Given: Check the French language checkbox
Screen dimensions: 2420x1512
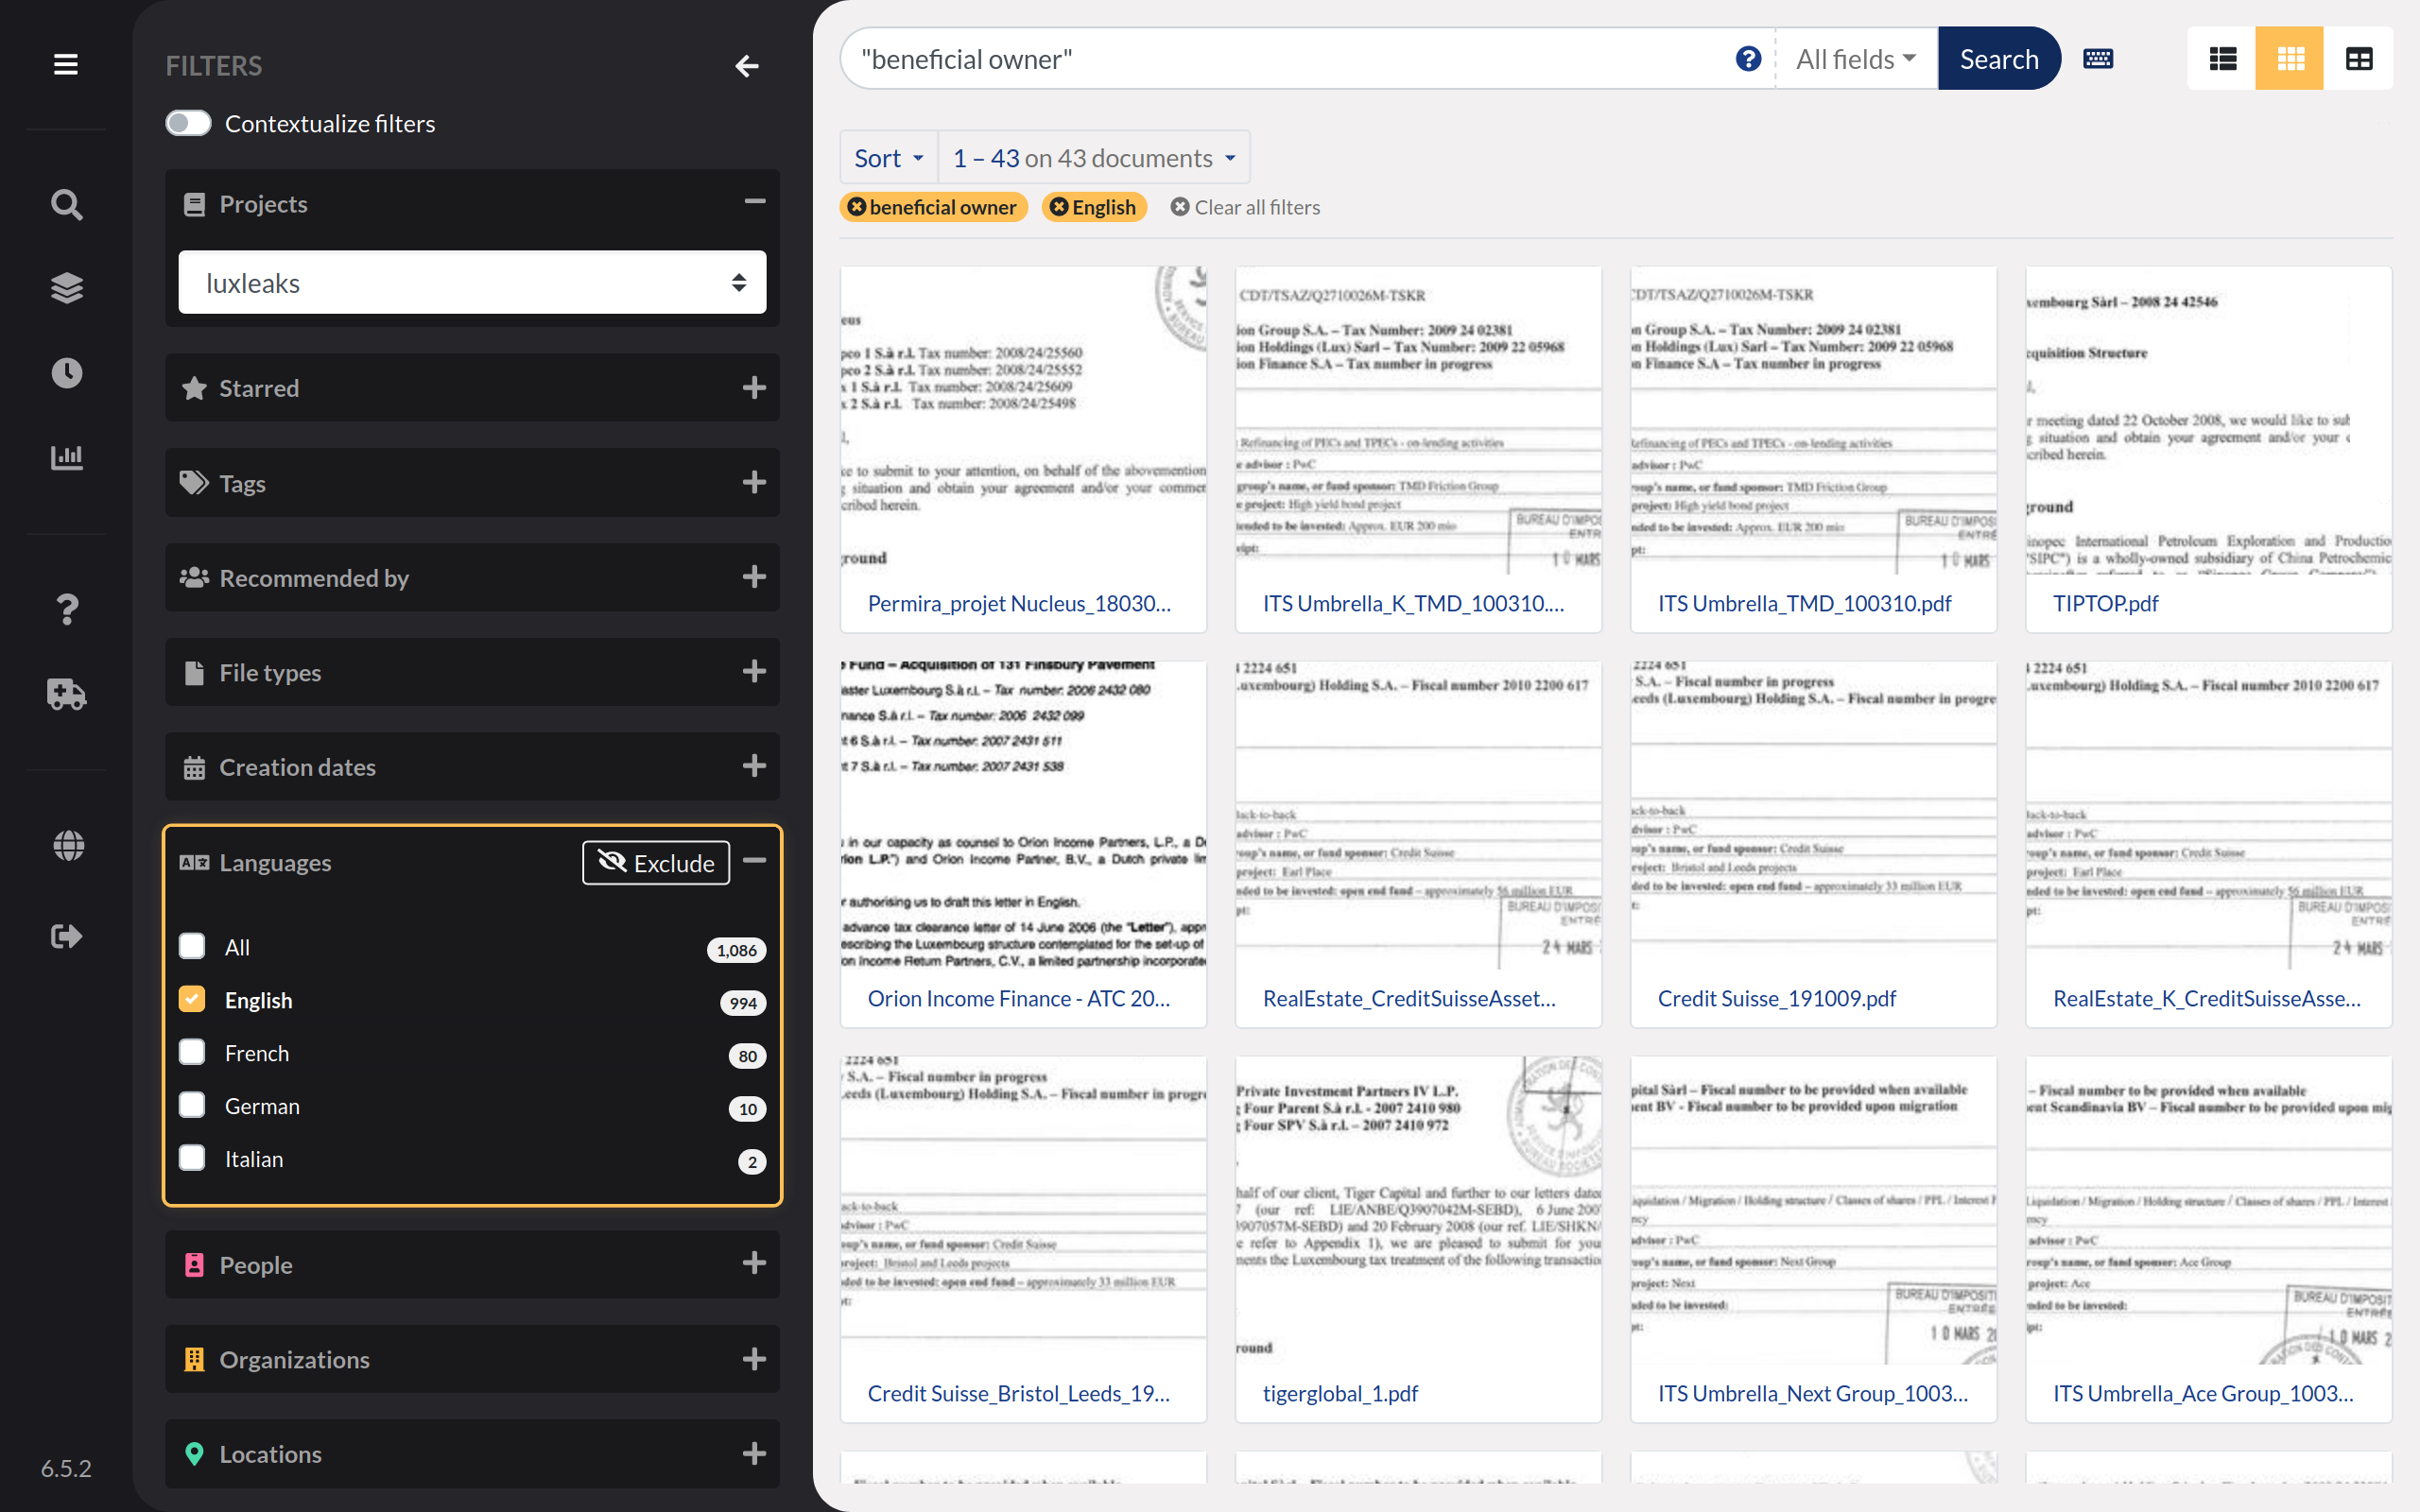Looking at the screenshot, I should coord(192,1052).
